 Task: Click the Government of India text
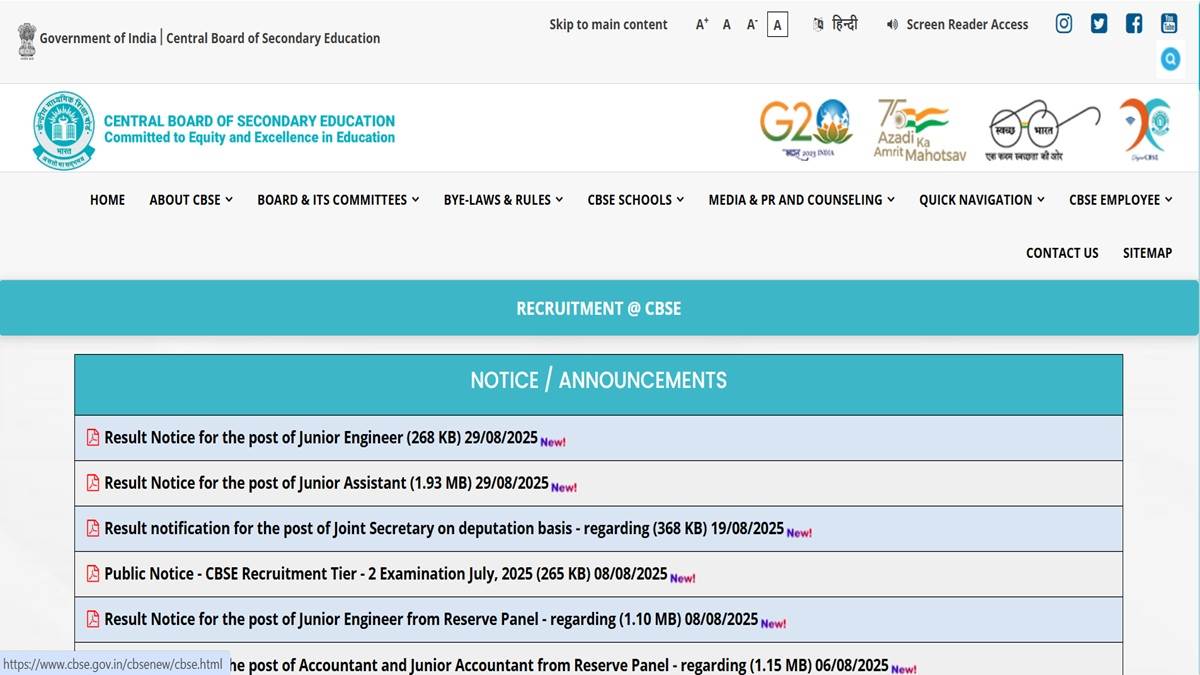pyautogui.click(x=98, y=39)
